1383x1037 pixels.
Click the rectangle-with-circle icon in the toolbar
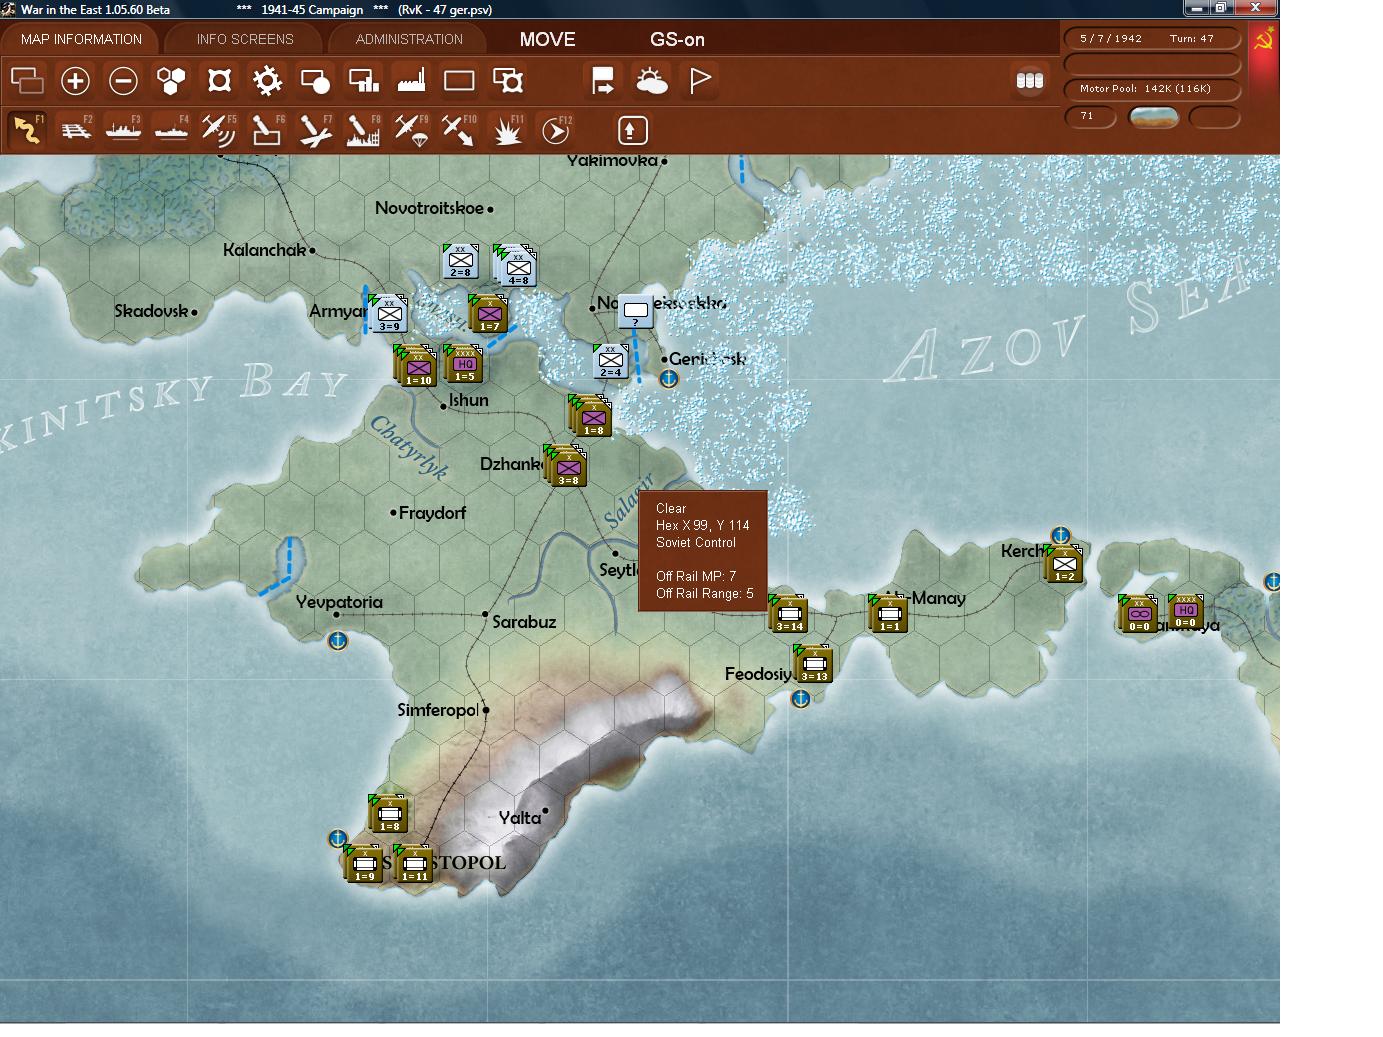point(315,81)
